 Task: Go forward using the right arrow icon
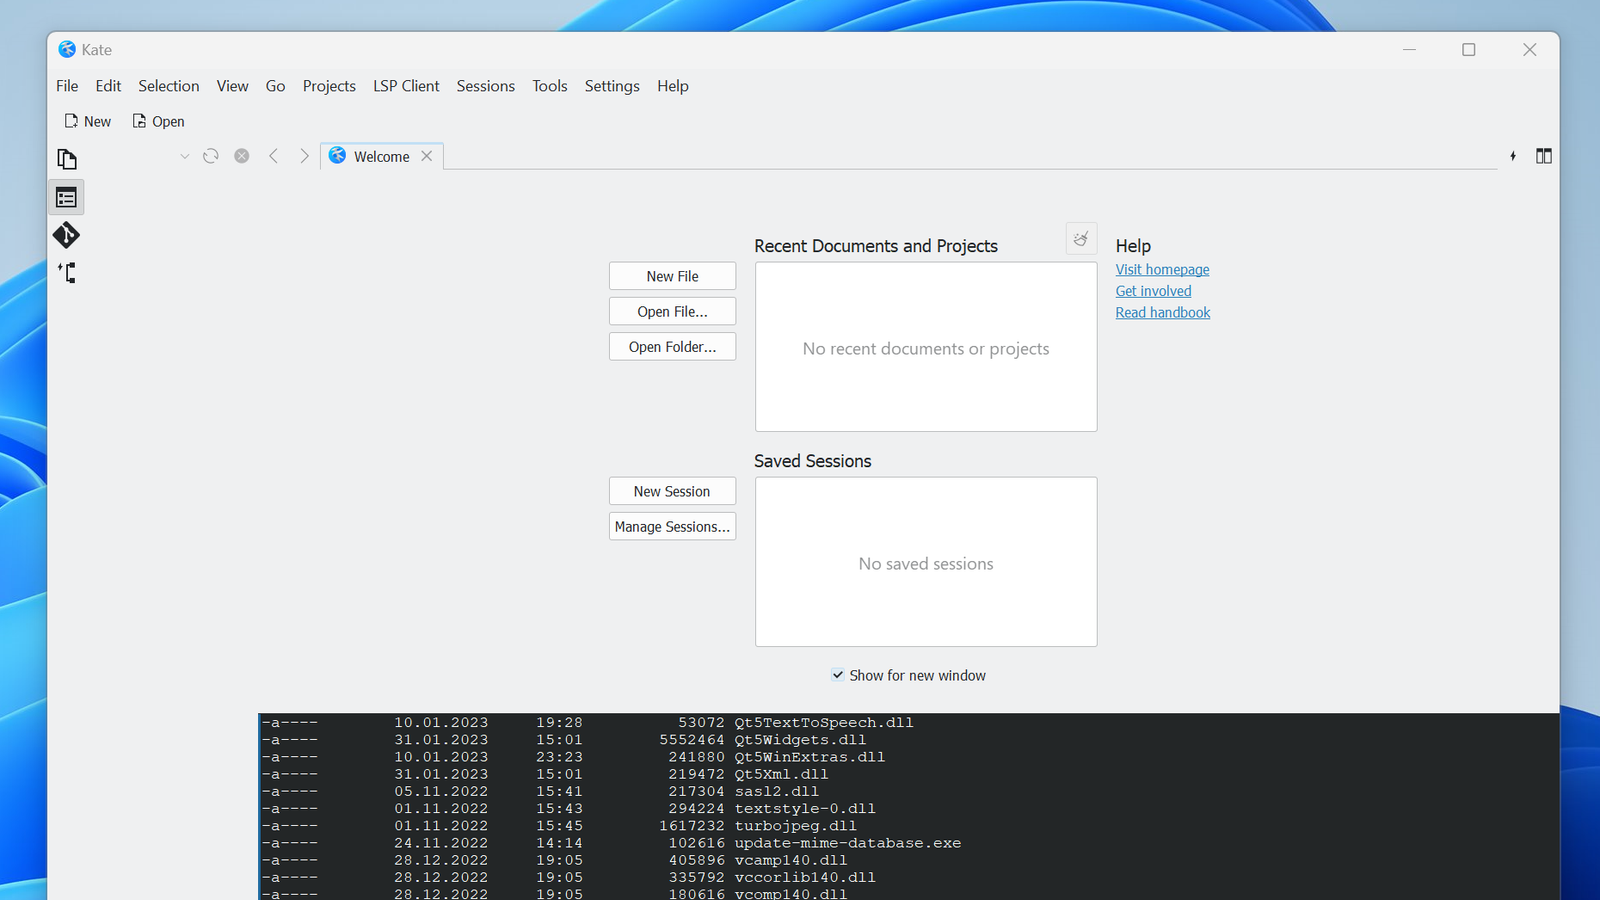point(304,155)
